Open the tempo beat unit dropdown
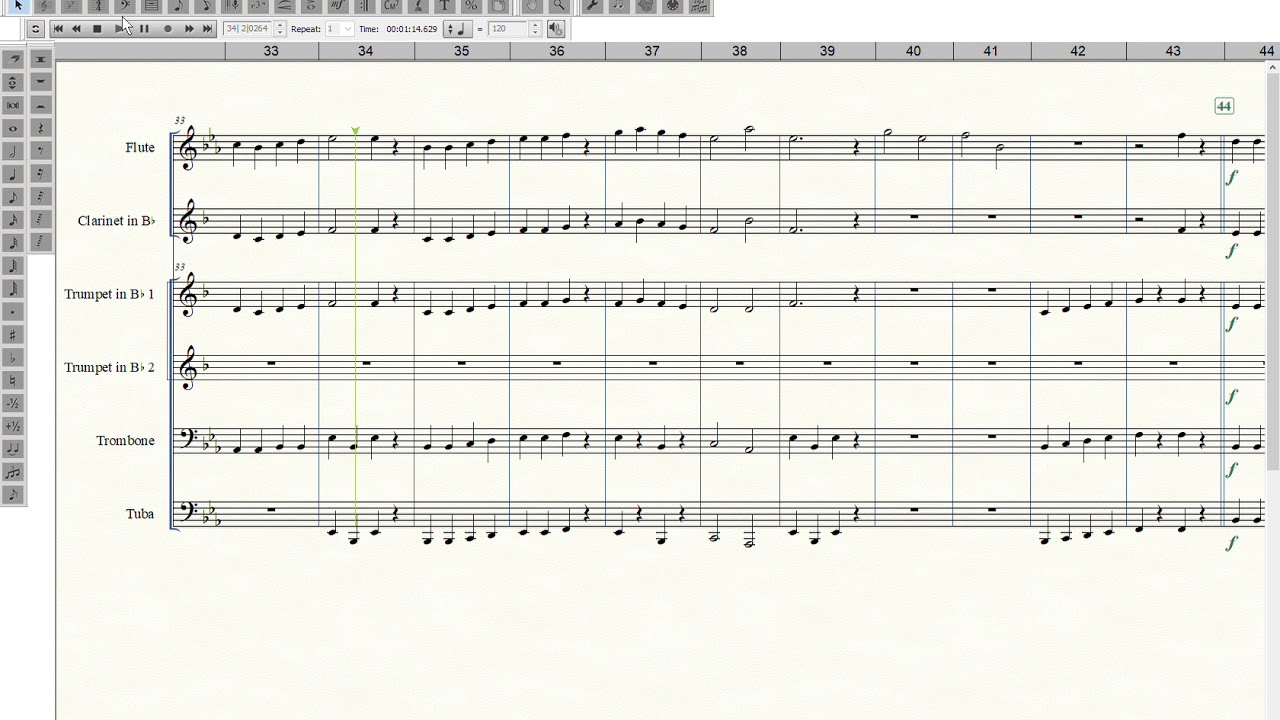The width and height of the screenshot is (1280, 720). [459, 29]
